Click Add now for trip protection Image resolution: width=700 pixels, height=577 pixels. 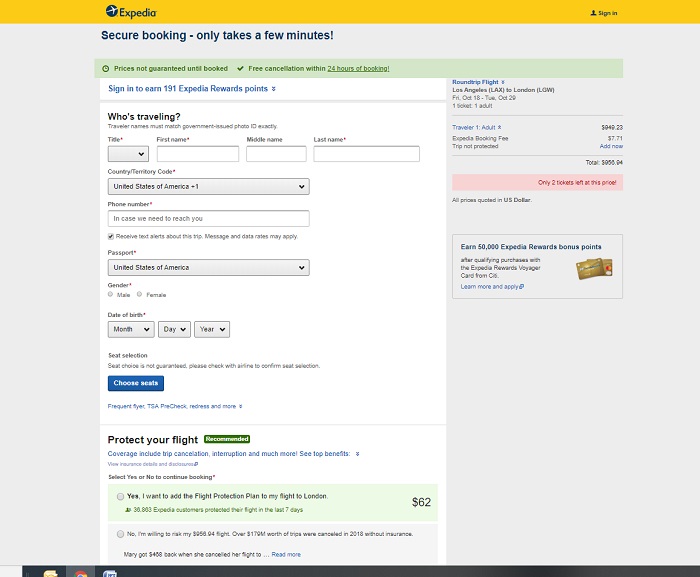click(611, 146)
